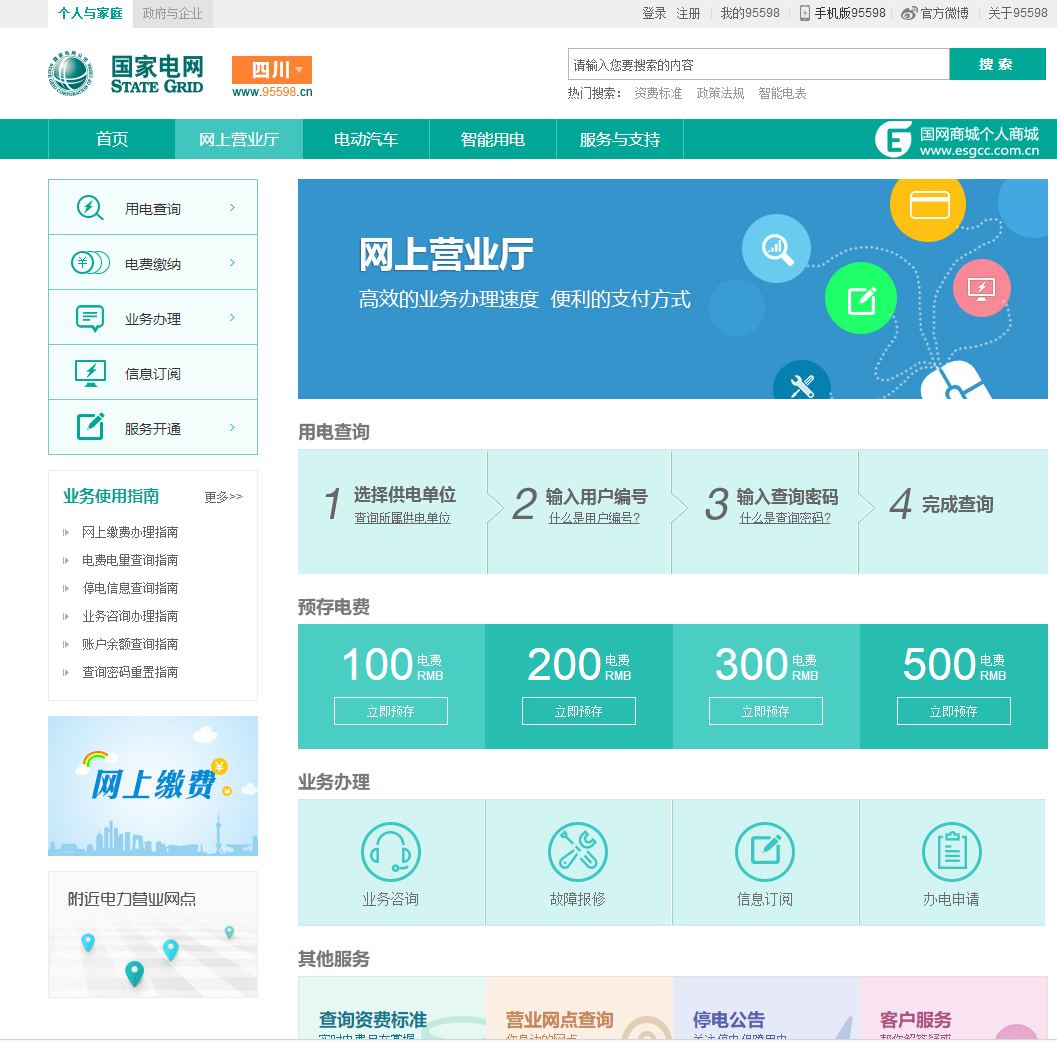The height and width of the screenshot is (1042, 1057).
Task: Click the 国网商城 E logo icon
Action: [x=893, y=140]
